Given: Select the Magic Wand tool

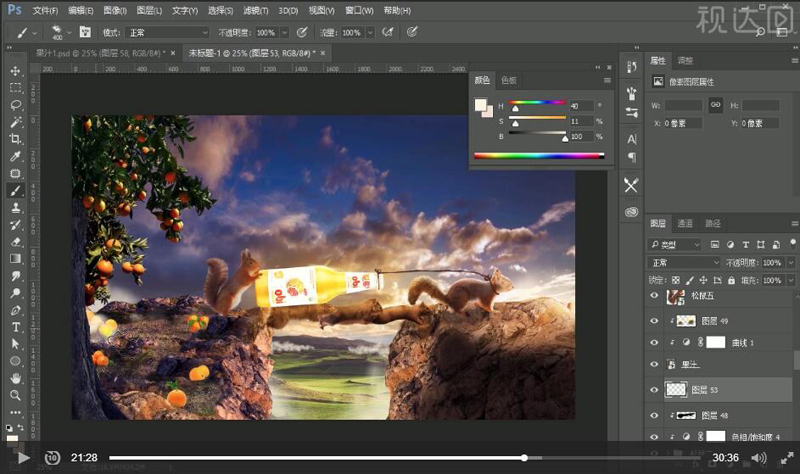Looking at the screenshot, I should [x=15, y=122].
